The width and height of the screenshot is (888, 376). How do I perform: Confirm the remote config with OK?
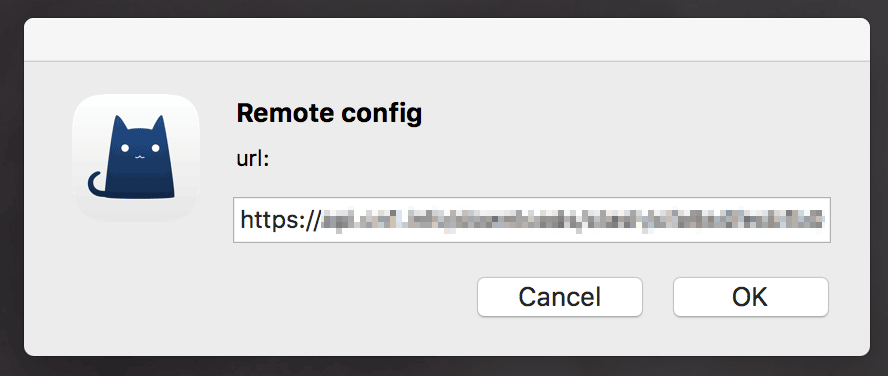(x=750, y=297)
